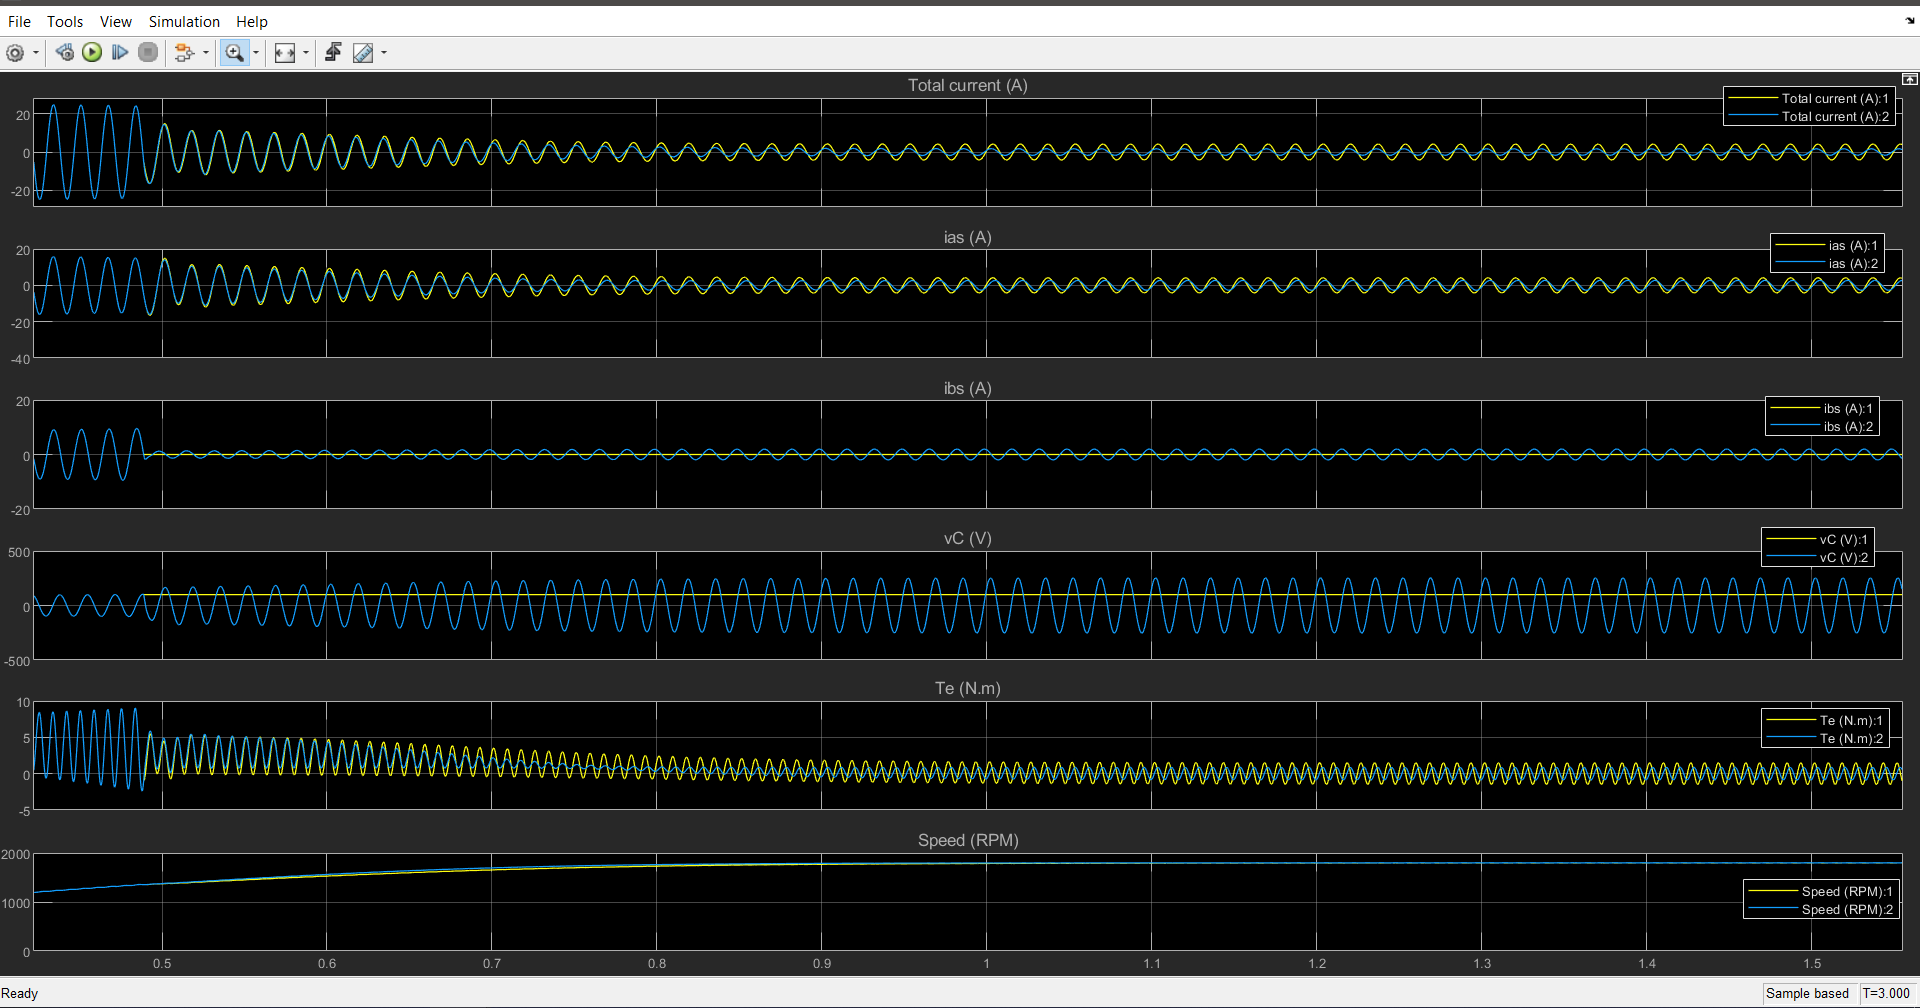Toggle the Cursor Measurements ruler icon
The width and height of the screenshot is (1920, 1008).
pyautogui.click(x=363, y=53)
